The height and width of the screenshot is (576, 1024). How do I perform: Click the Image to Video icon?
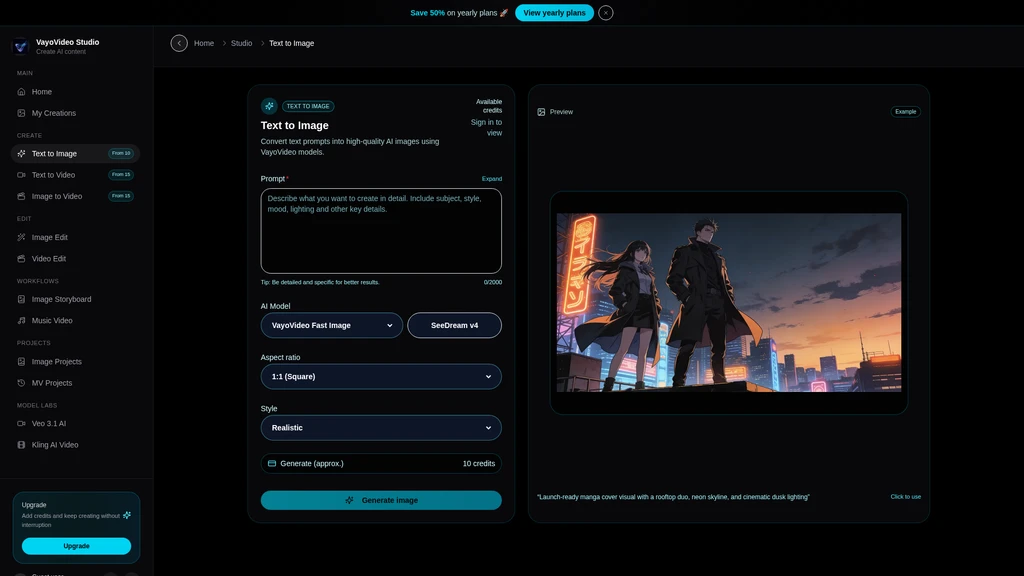pyautogui.click(x=22, y=196)
